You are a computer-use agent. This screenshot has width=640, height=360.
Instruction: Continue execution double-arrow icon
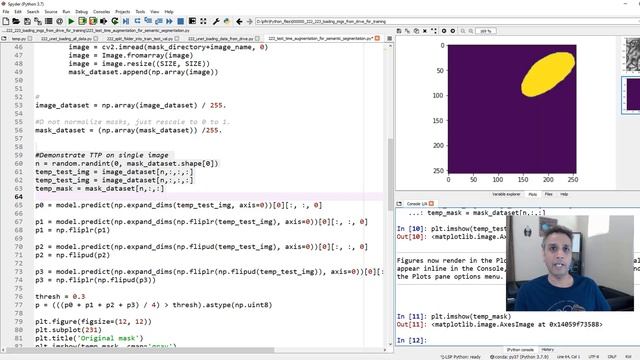click(169, 21)
